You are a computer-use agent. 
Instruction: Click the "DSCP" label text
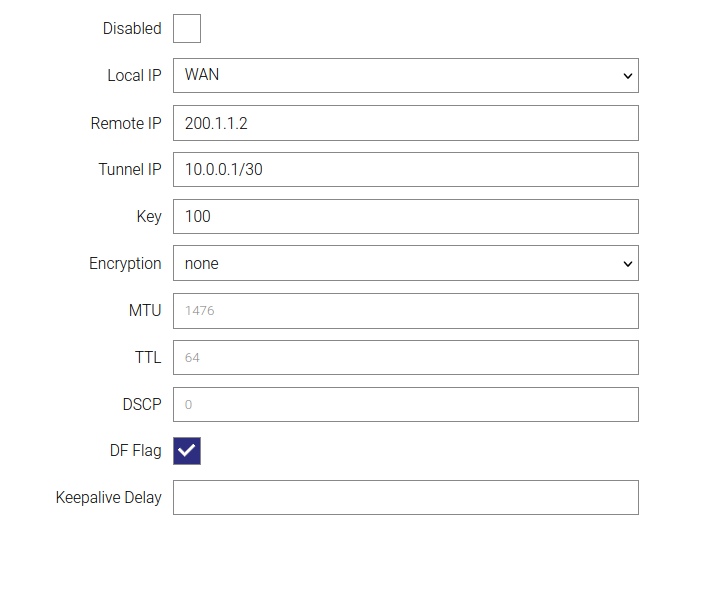[142, 405]
